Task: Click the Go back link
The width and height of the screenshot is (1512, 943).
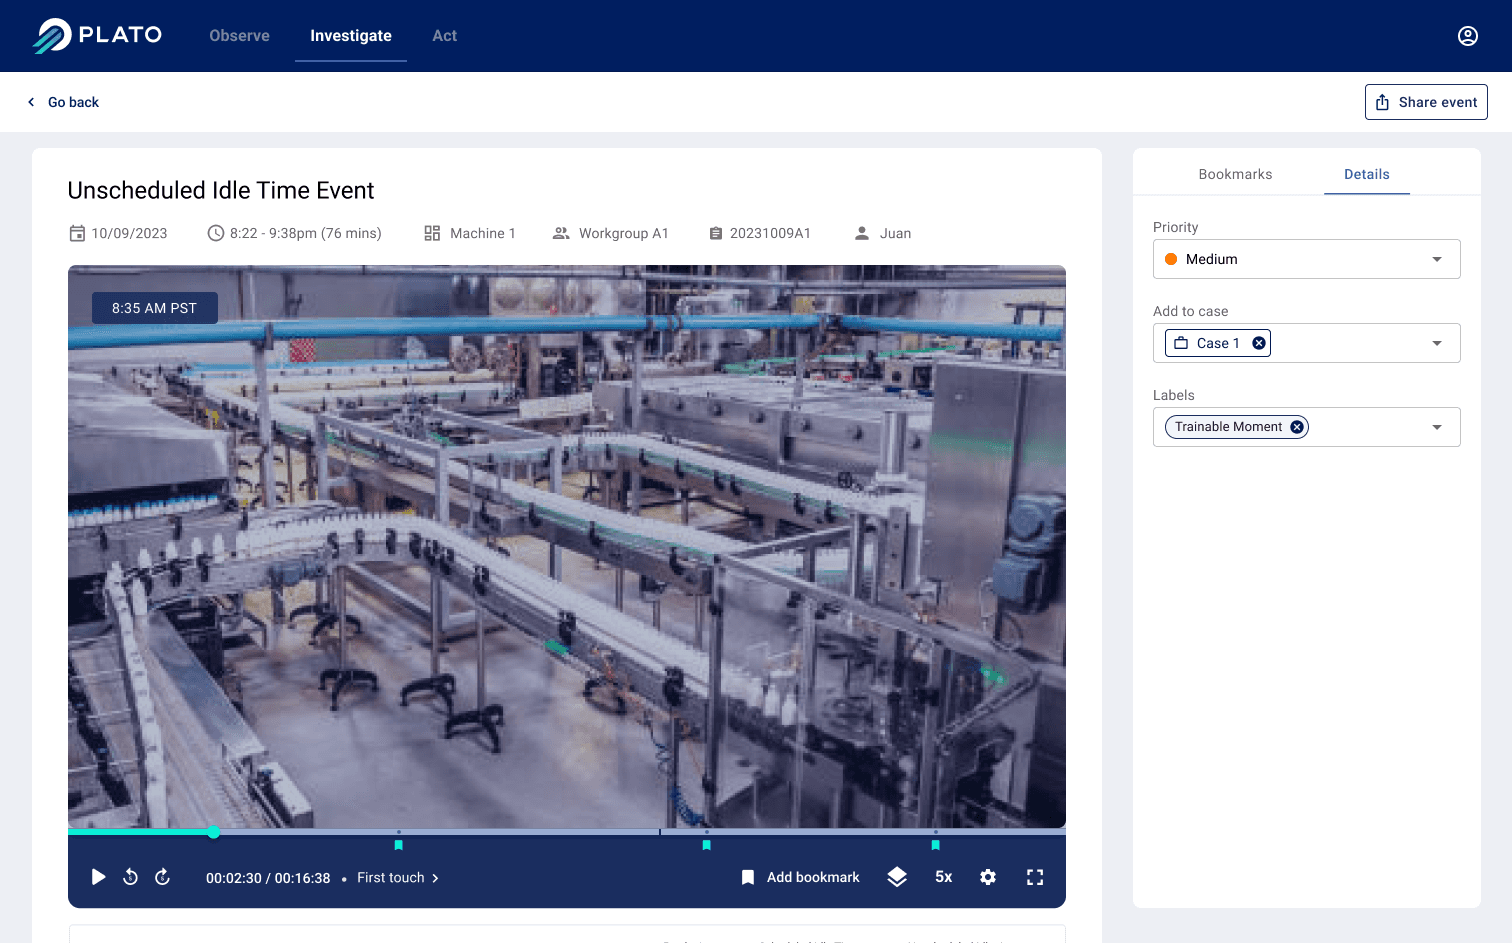Action: click(x=63, y=101)
